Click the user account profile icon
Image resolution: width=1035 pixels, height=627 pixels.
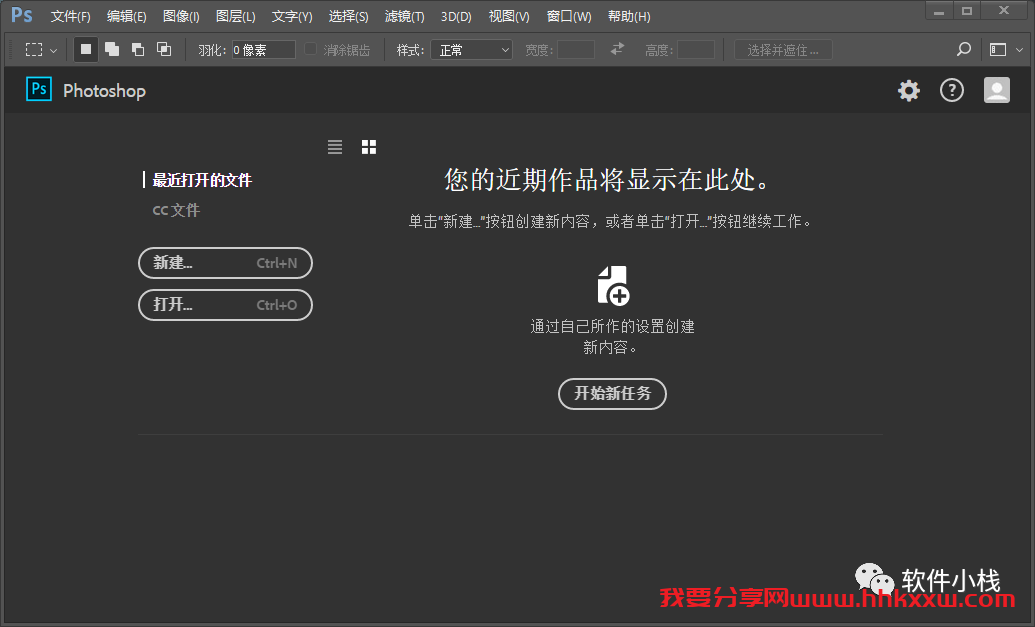(x=997, y=90)
